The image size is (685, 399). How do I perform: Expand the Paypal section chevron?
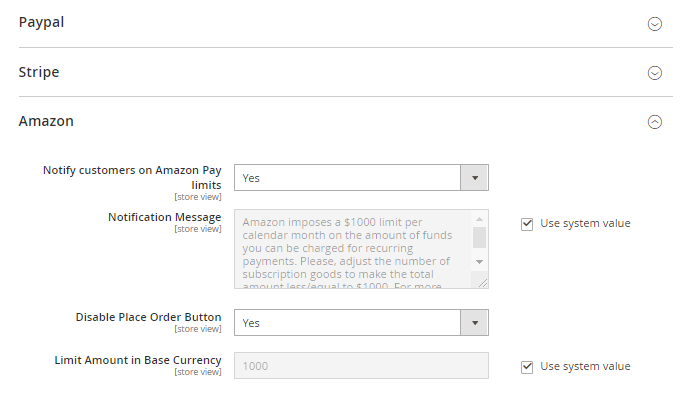click(x=654, y=24)
